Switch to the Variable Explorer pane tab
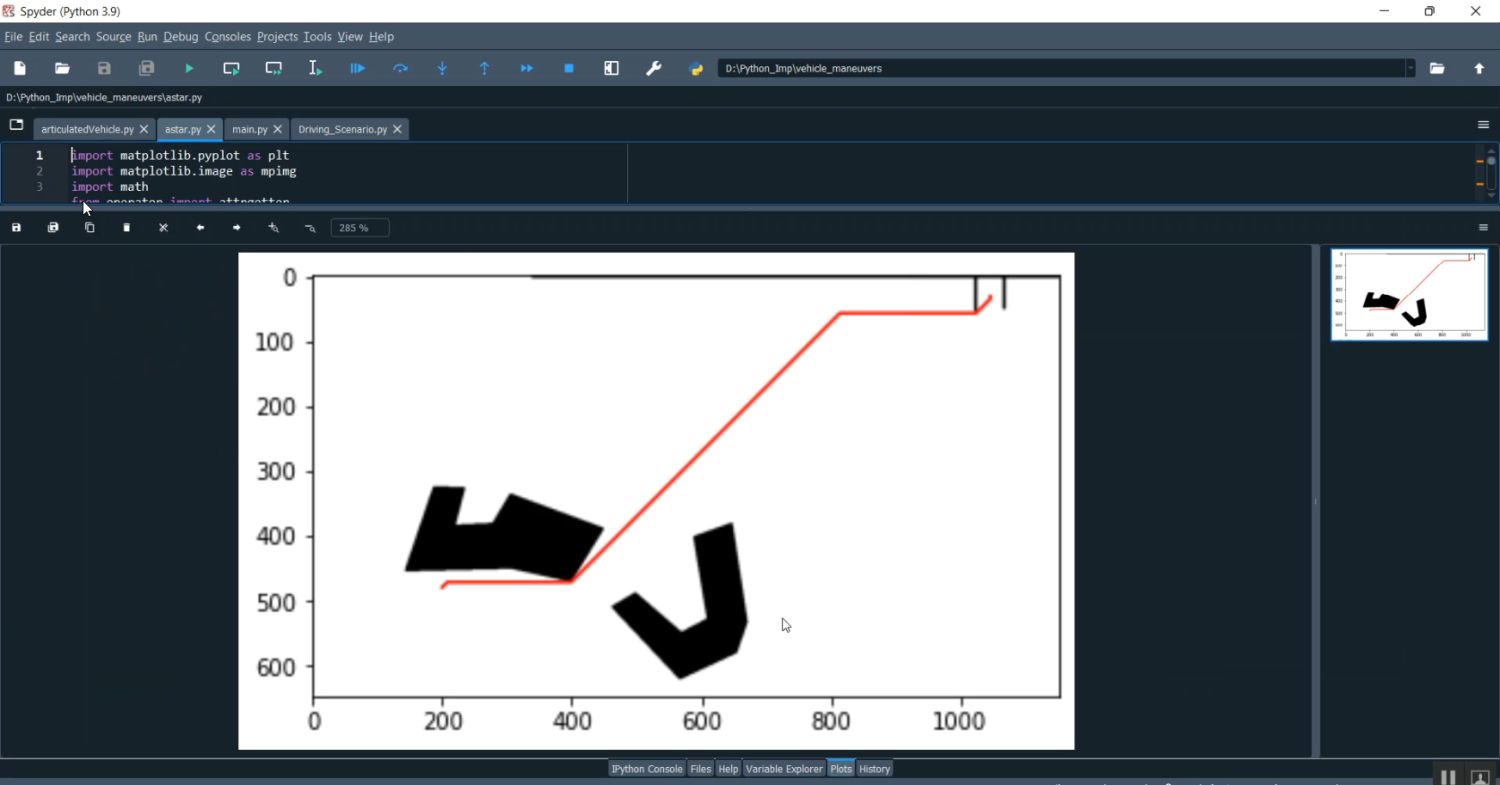This screenshot has width=1500, height=785. pos(783,769)
